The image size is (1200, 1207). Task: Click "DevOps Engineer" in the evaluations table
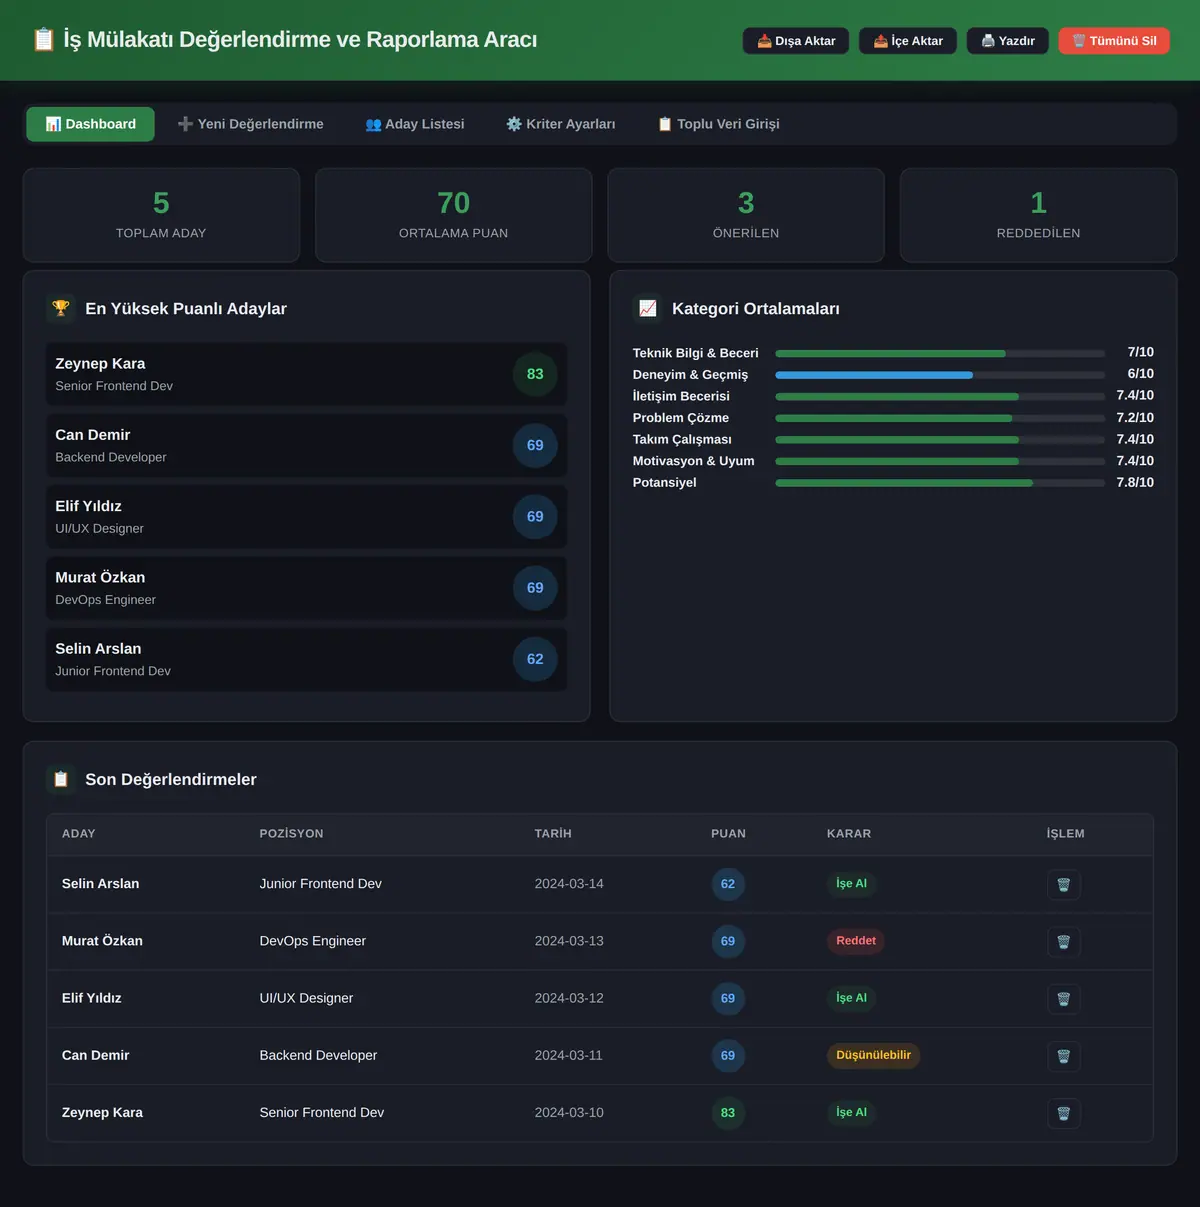click(x=313, y=941)
